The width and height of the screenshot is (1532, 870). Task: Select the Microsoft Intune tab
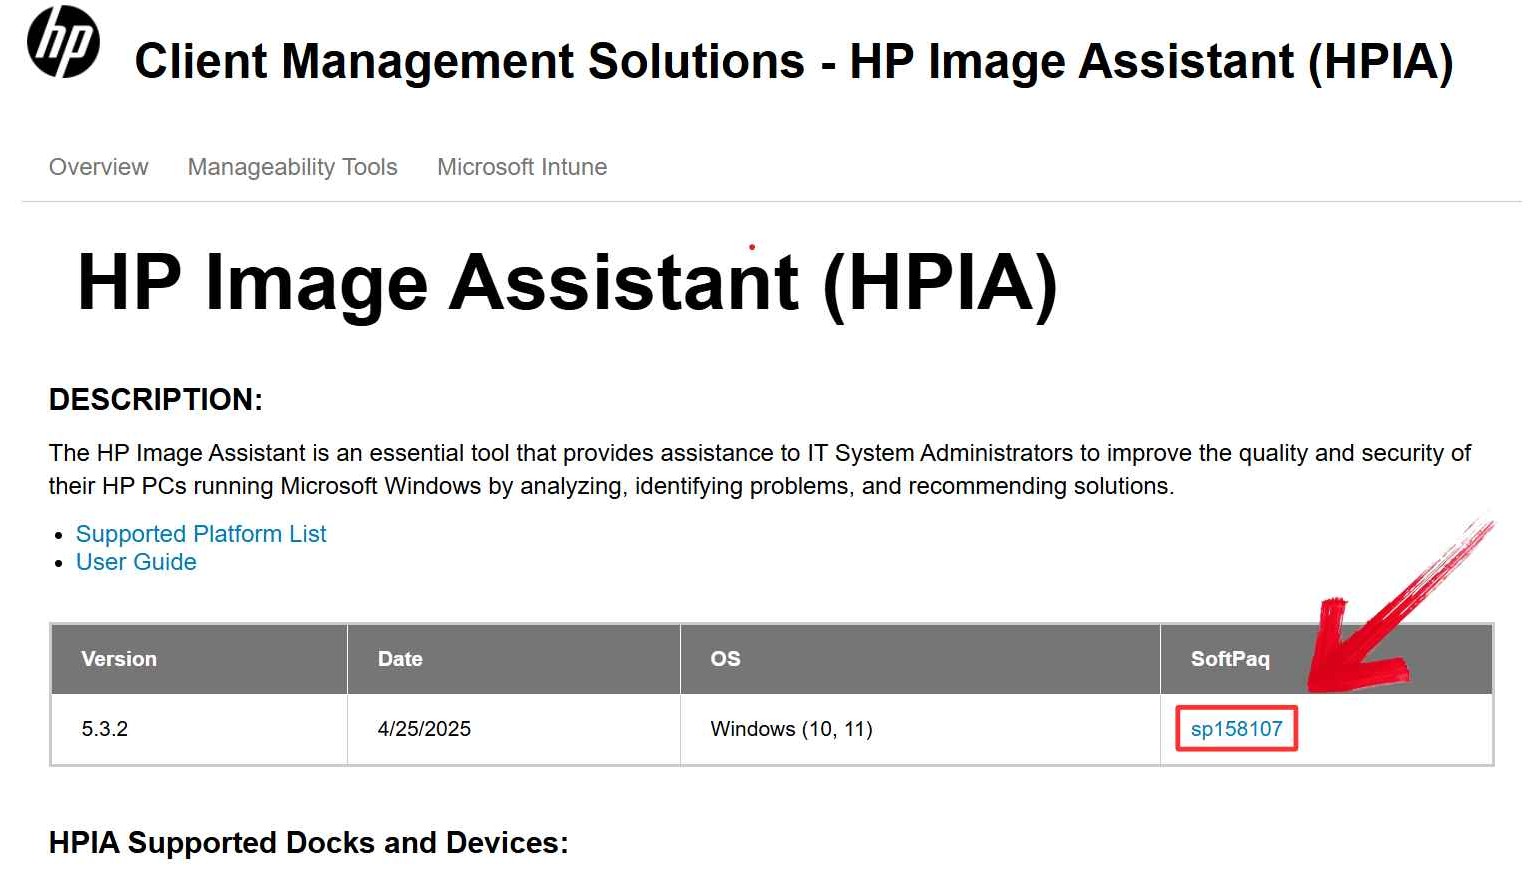point(521,167)
